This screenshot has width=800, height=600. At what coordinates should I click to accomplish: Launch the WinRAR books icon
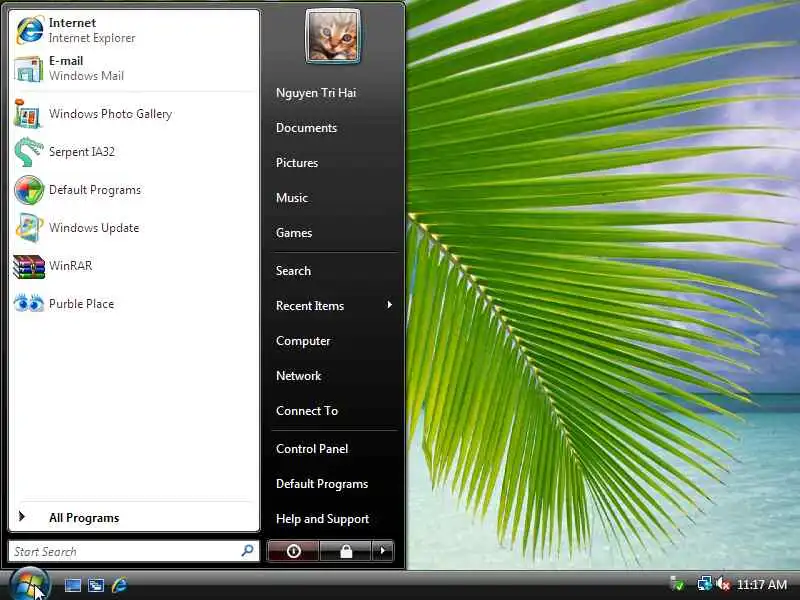click(29, 266)
